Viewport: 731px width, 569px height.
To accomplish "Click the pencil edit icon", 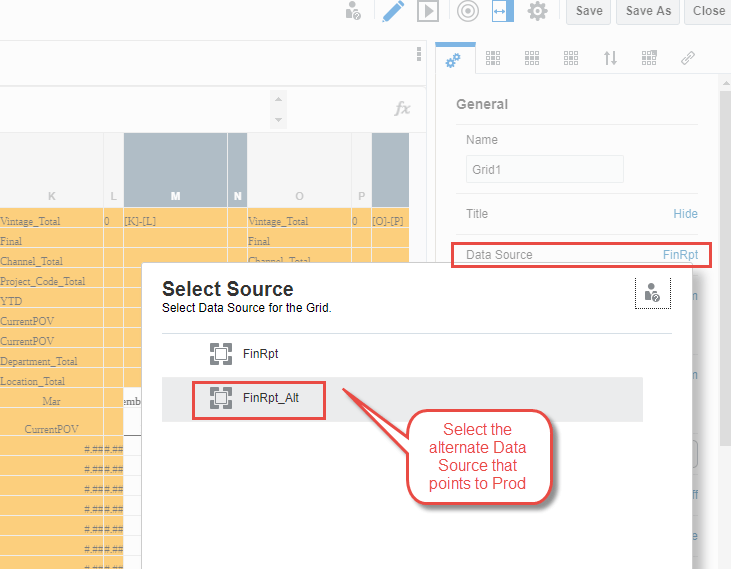I will click(x=393, y=11).
